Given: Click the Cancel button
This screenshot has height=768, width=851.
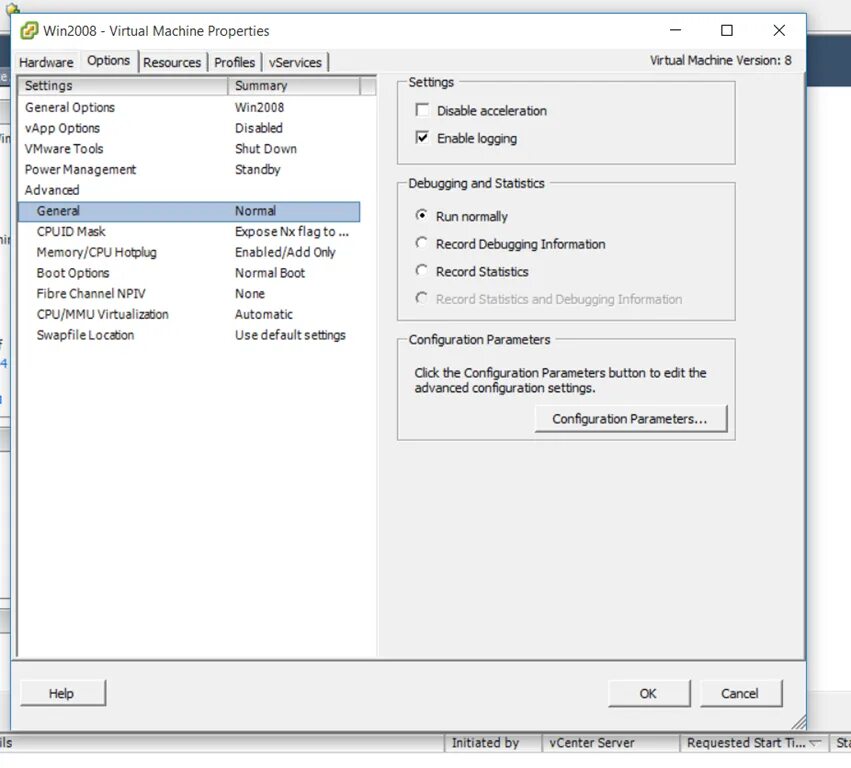Looking at the screenshot, I should [x=740, y=693].
